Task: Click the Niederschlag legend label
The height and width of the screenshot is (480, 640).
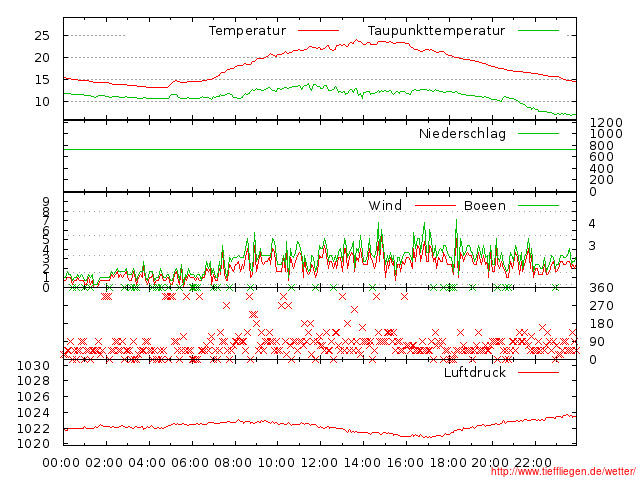Action: [x=462, y=133]
